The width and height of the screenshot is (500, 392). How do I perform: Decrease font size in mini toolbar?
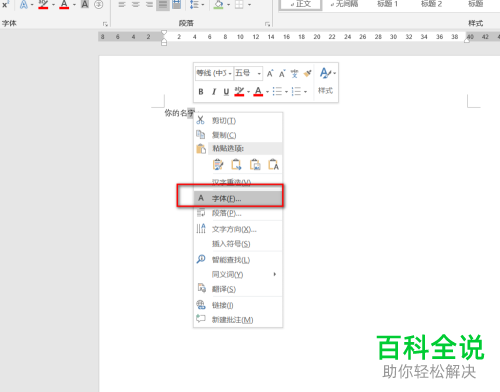[x=282, y=73]
